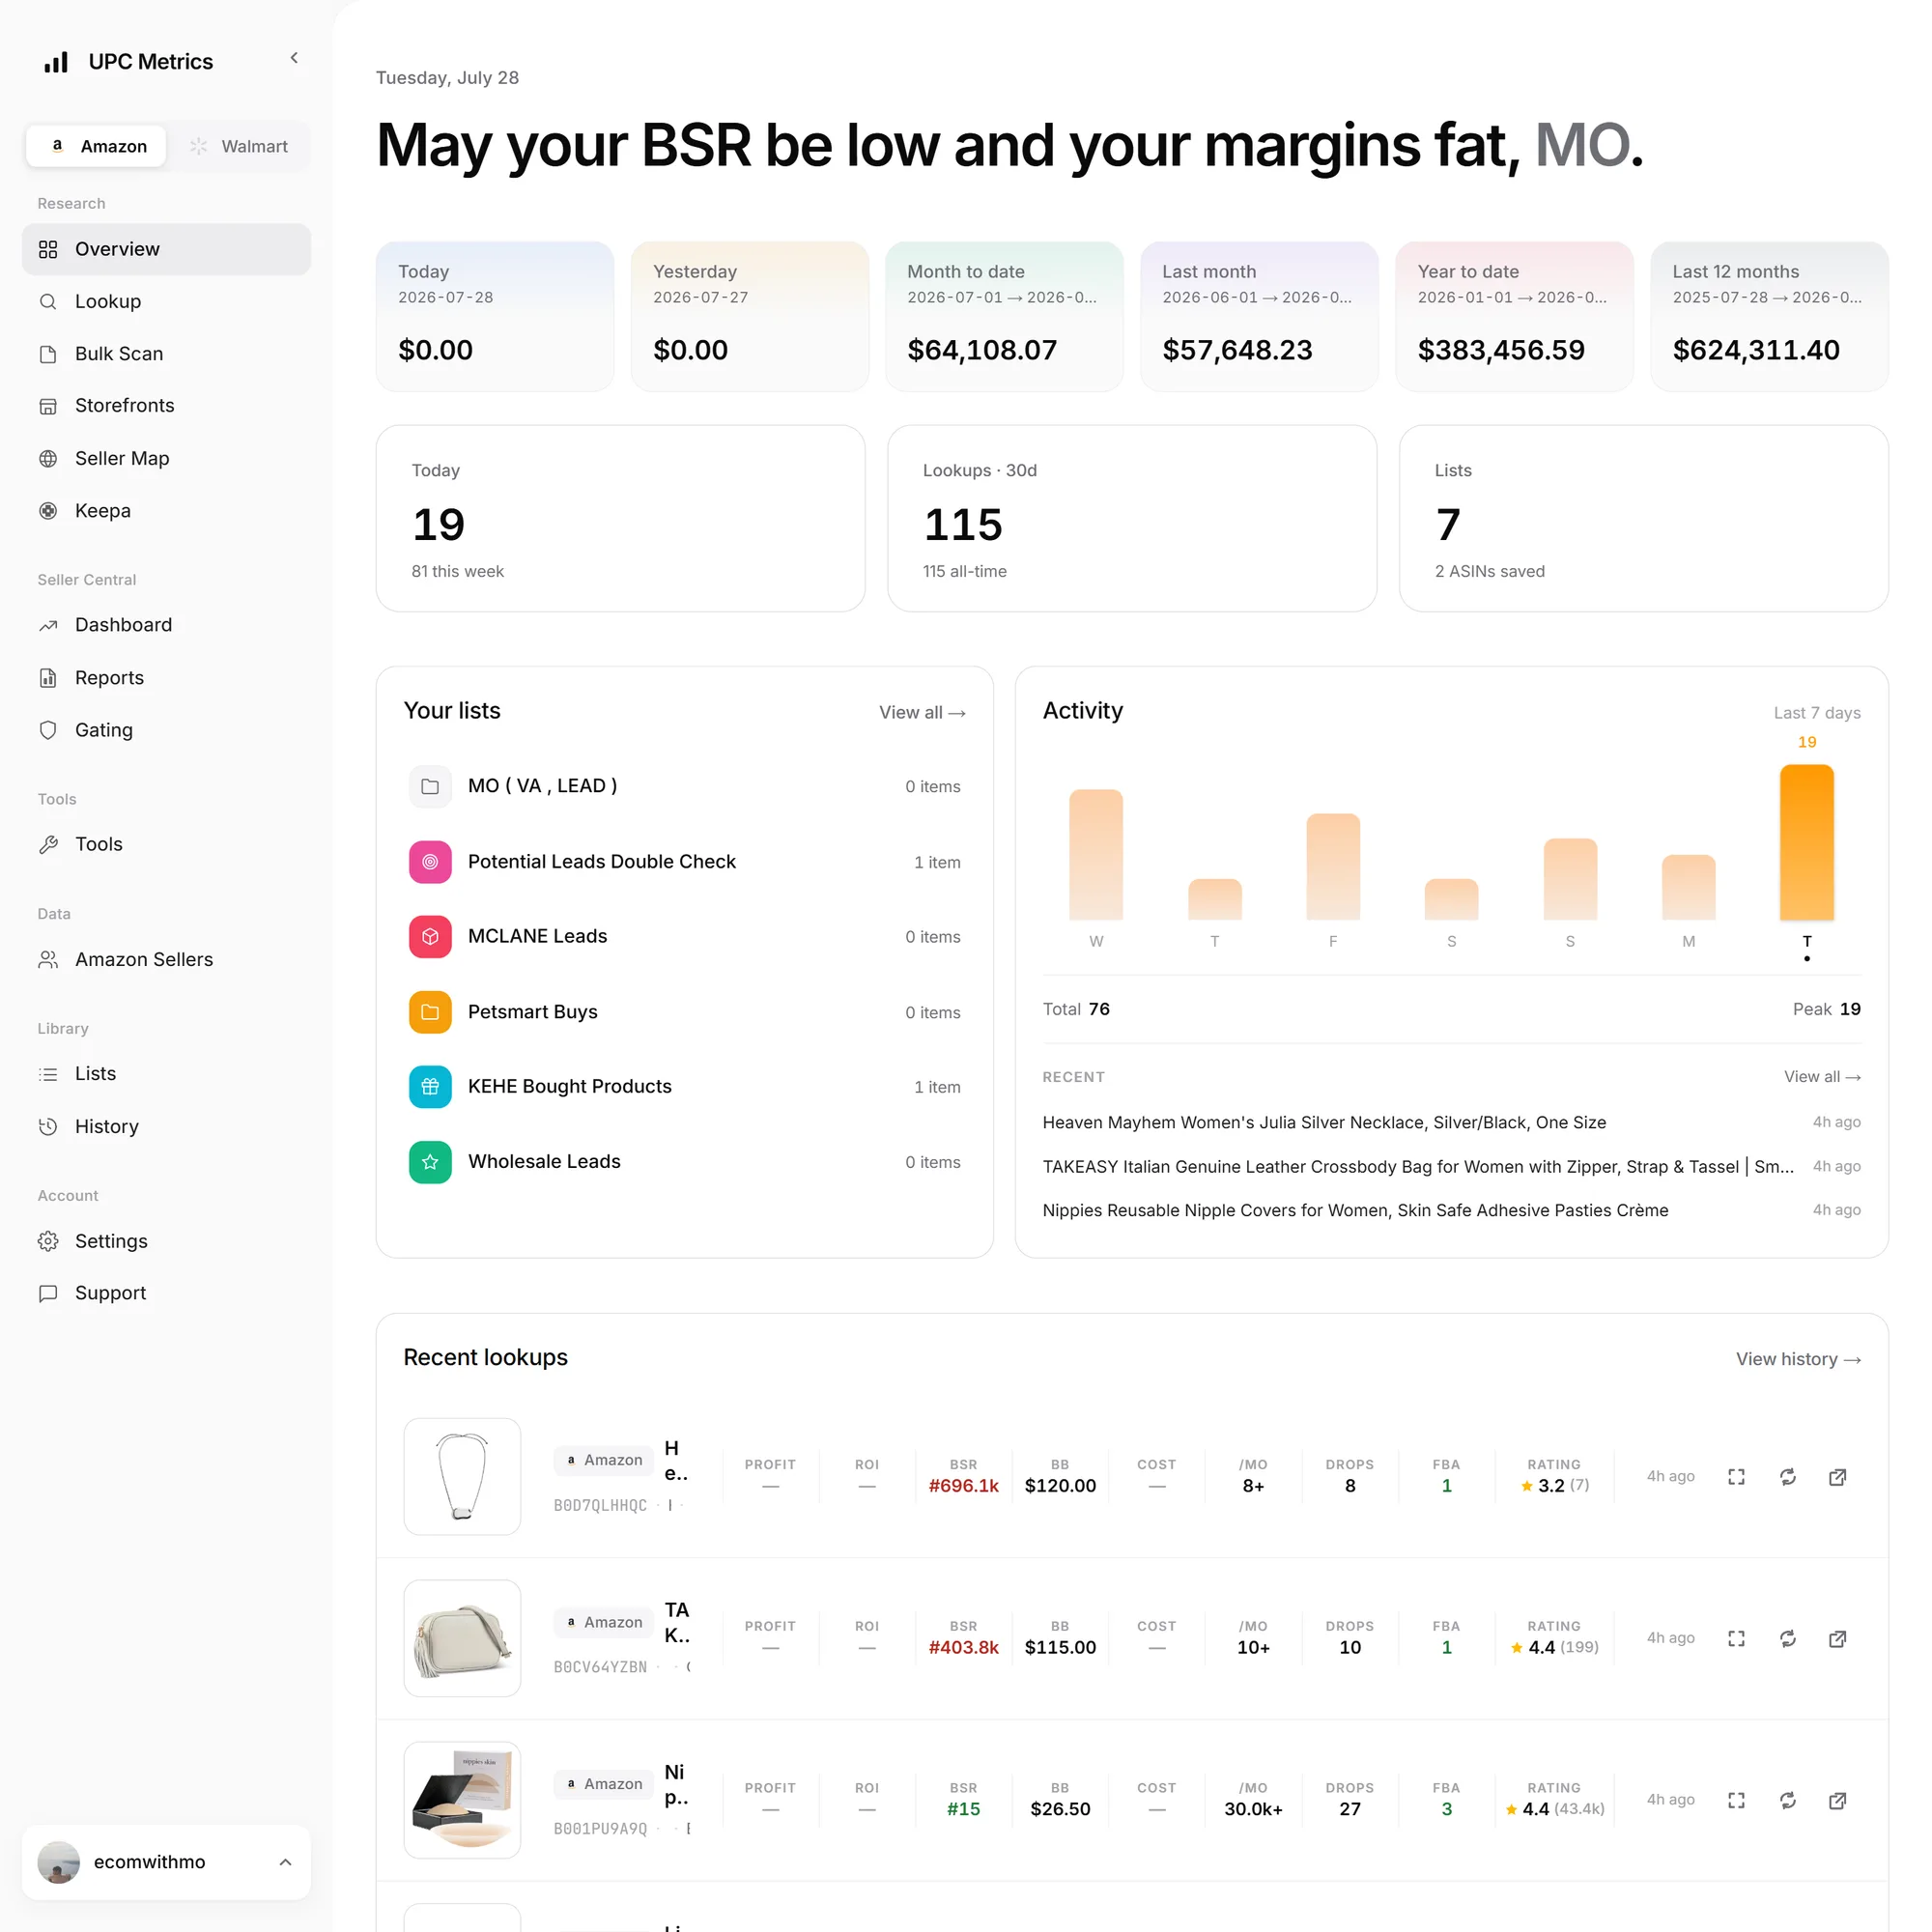Click the Amazon Sellers people icon
The image size is (1932, 1932).
(x=48, y=959)
